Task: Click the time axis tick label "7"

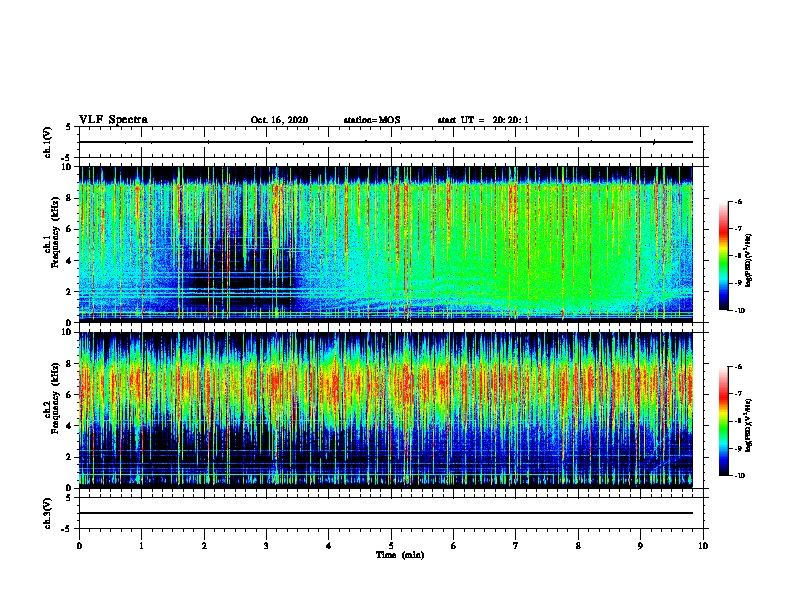Action: [516, 546]
